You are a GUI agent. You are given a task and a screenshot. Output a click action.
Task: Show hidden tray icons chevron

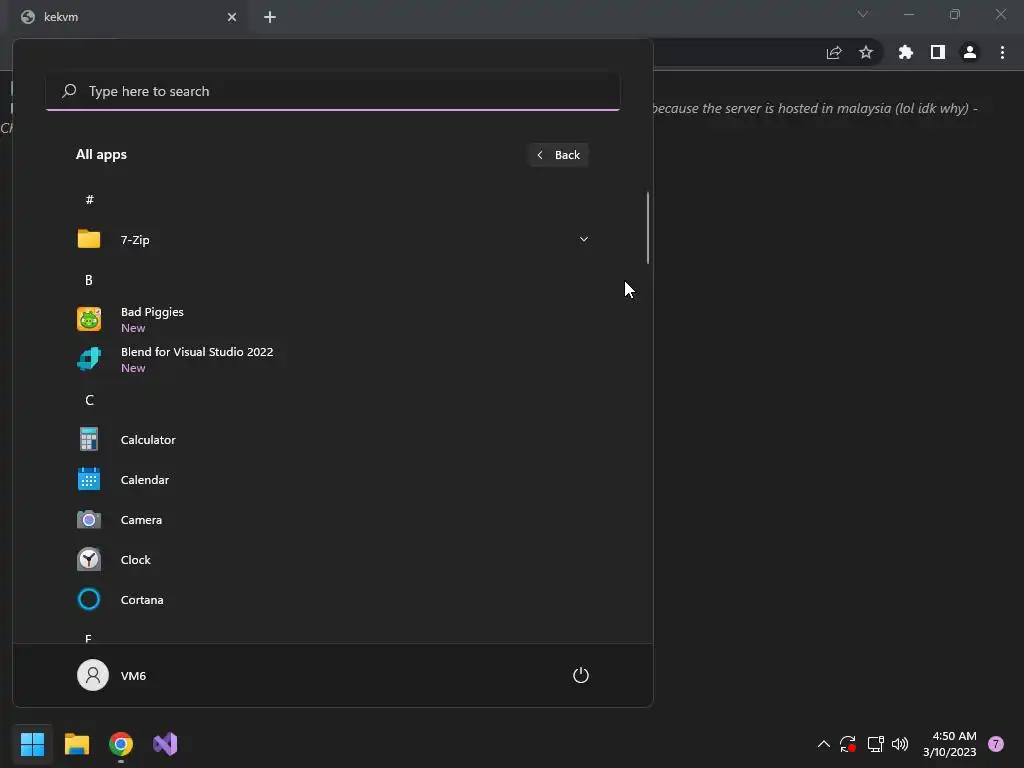[x=824, y=744]
